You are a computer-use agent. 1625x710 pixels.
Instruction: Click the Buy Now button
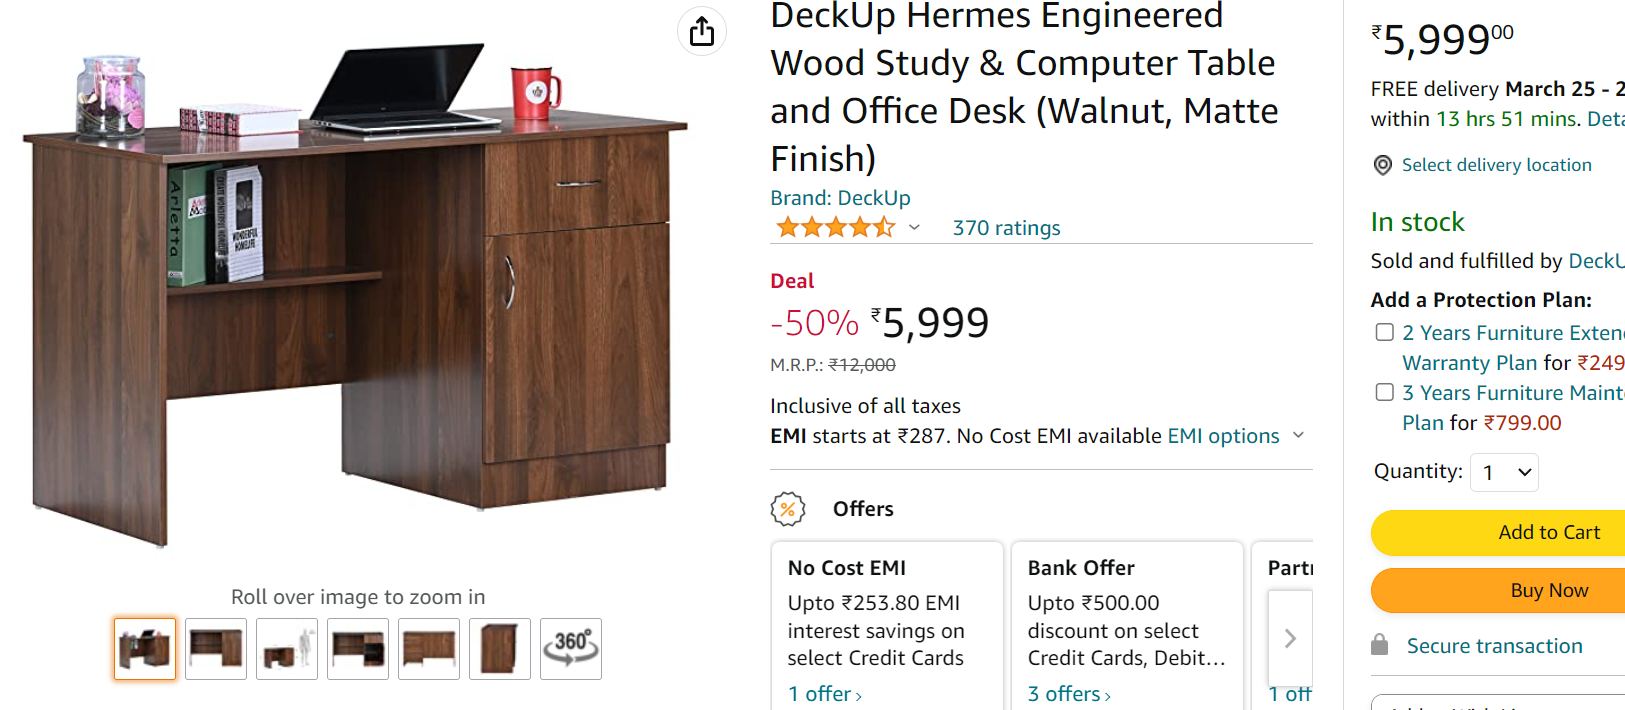(x=1498, y=590)
